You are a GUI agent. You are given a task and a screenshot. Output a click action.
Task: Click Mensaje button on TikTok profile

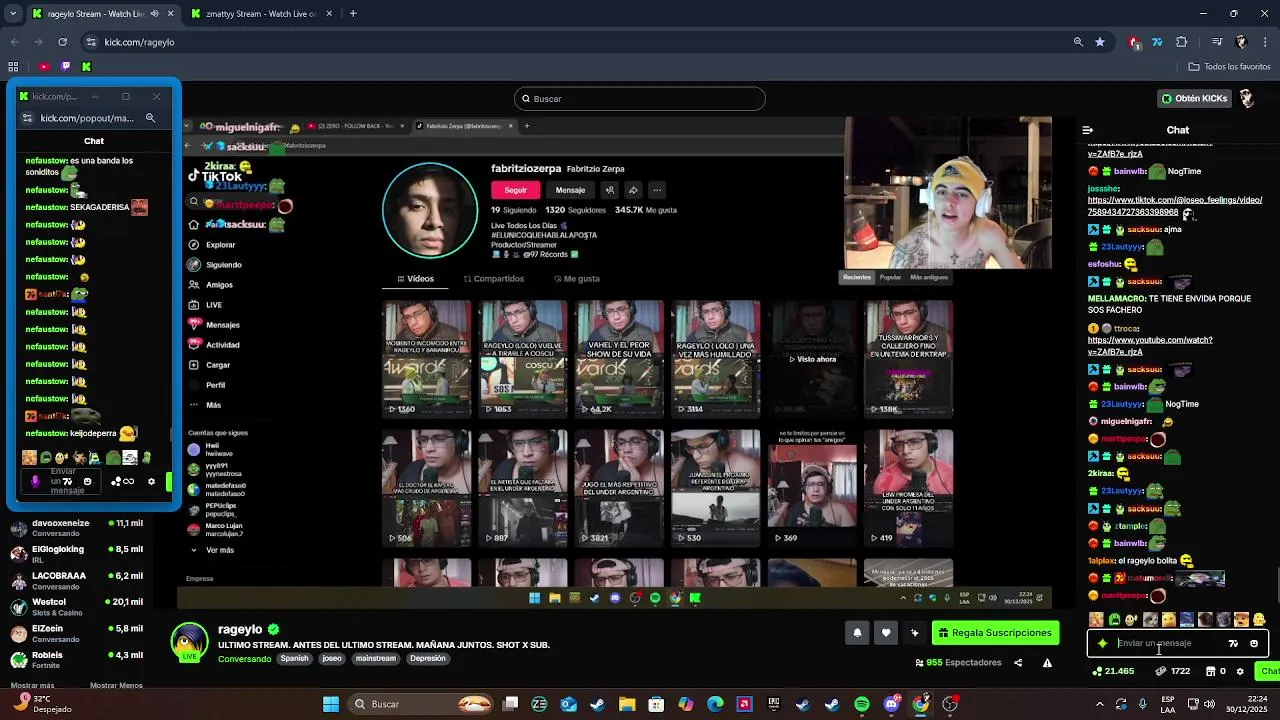570,190
